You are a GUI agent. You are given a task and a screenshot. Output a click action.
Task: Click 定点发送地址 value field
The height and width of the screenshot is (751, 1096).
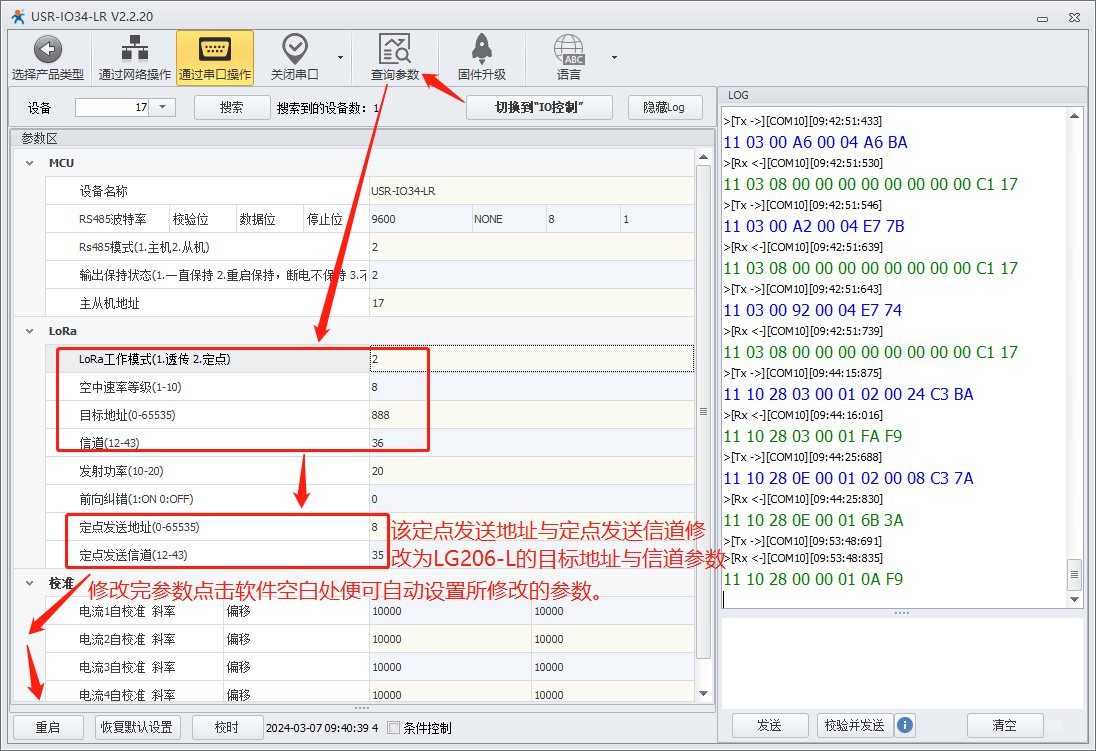pyautogui.click(x=531, y=527)
